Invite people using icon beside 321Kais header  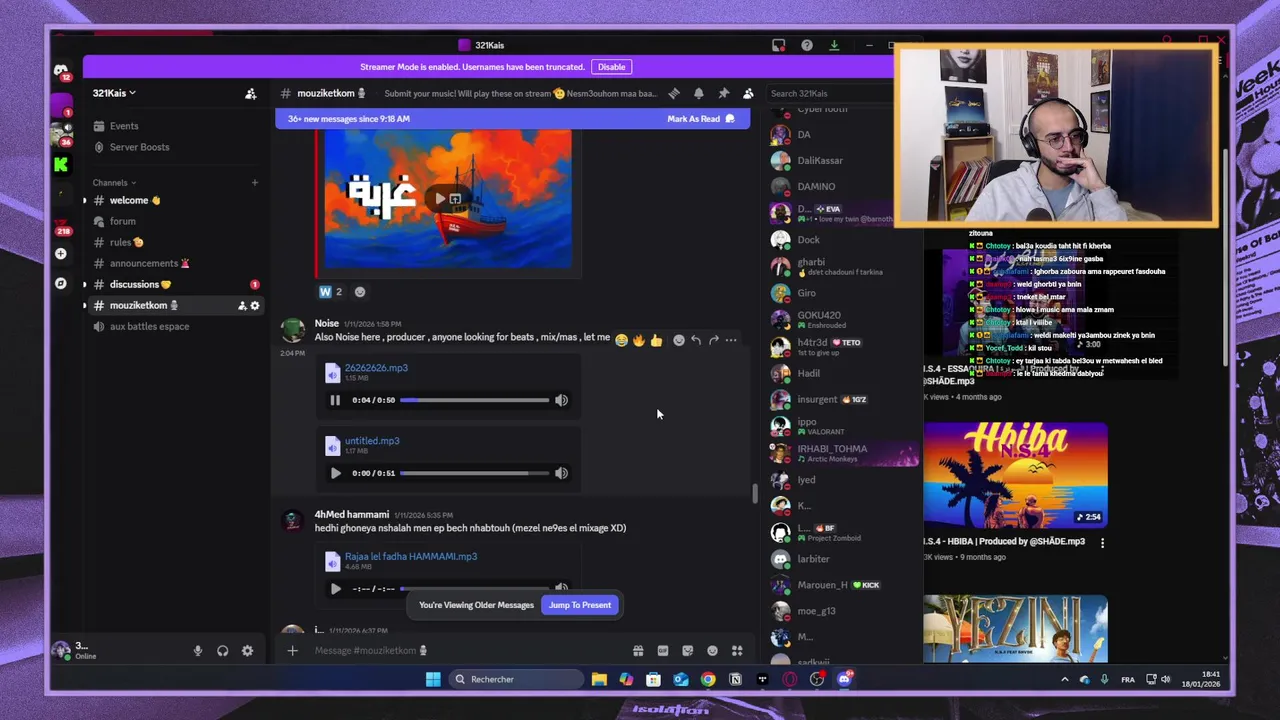pyautogui.click(x=251, y=93)
